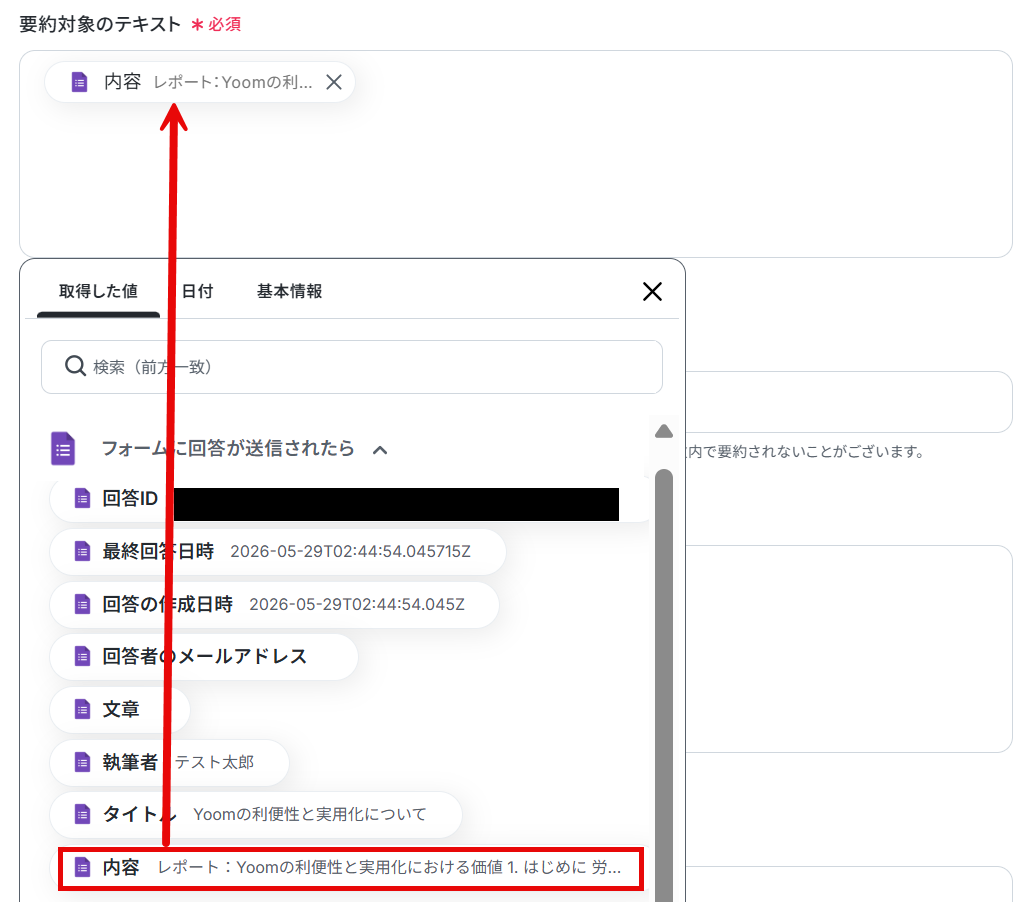
Task: Collapse the フォームに回答が送信されたら section
Action: (x=380, y=449)
